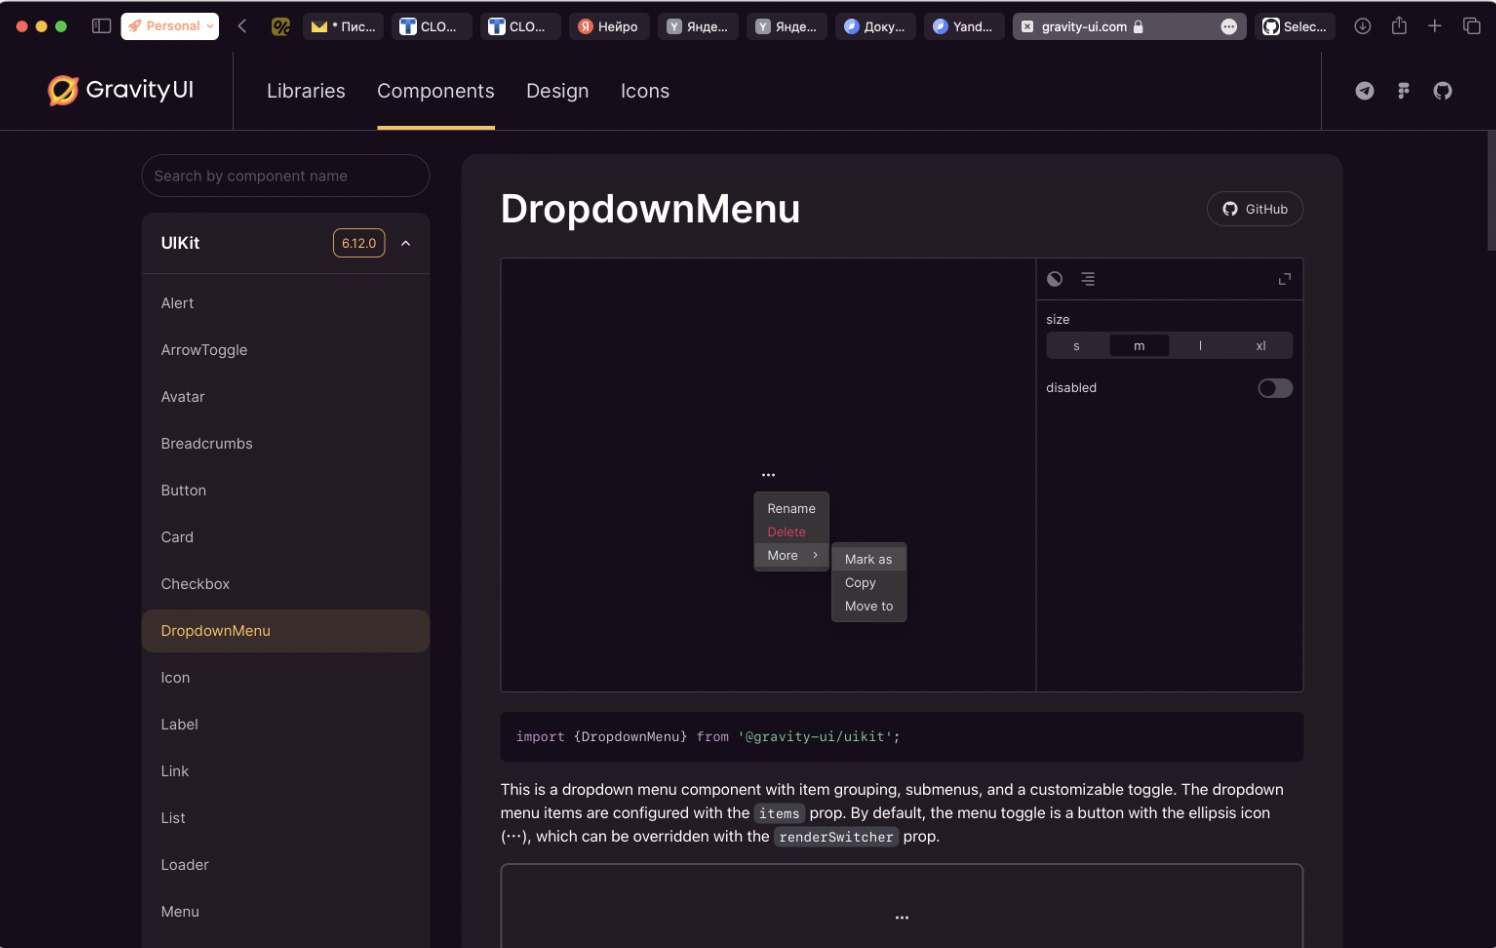Open the props panel icon next to theme toggle

[1088, 279]
